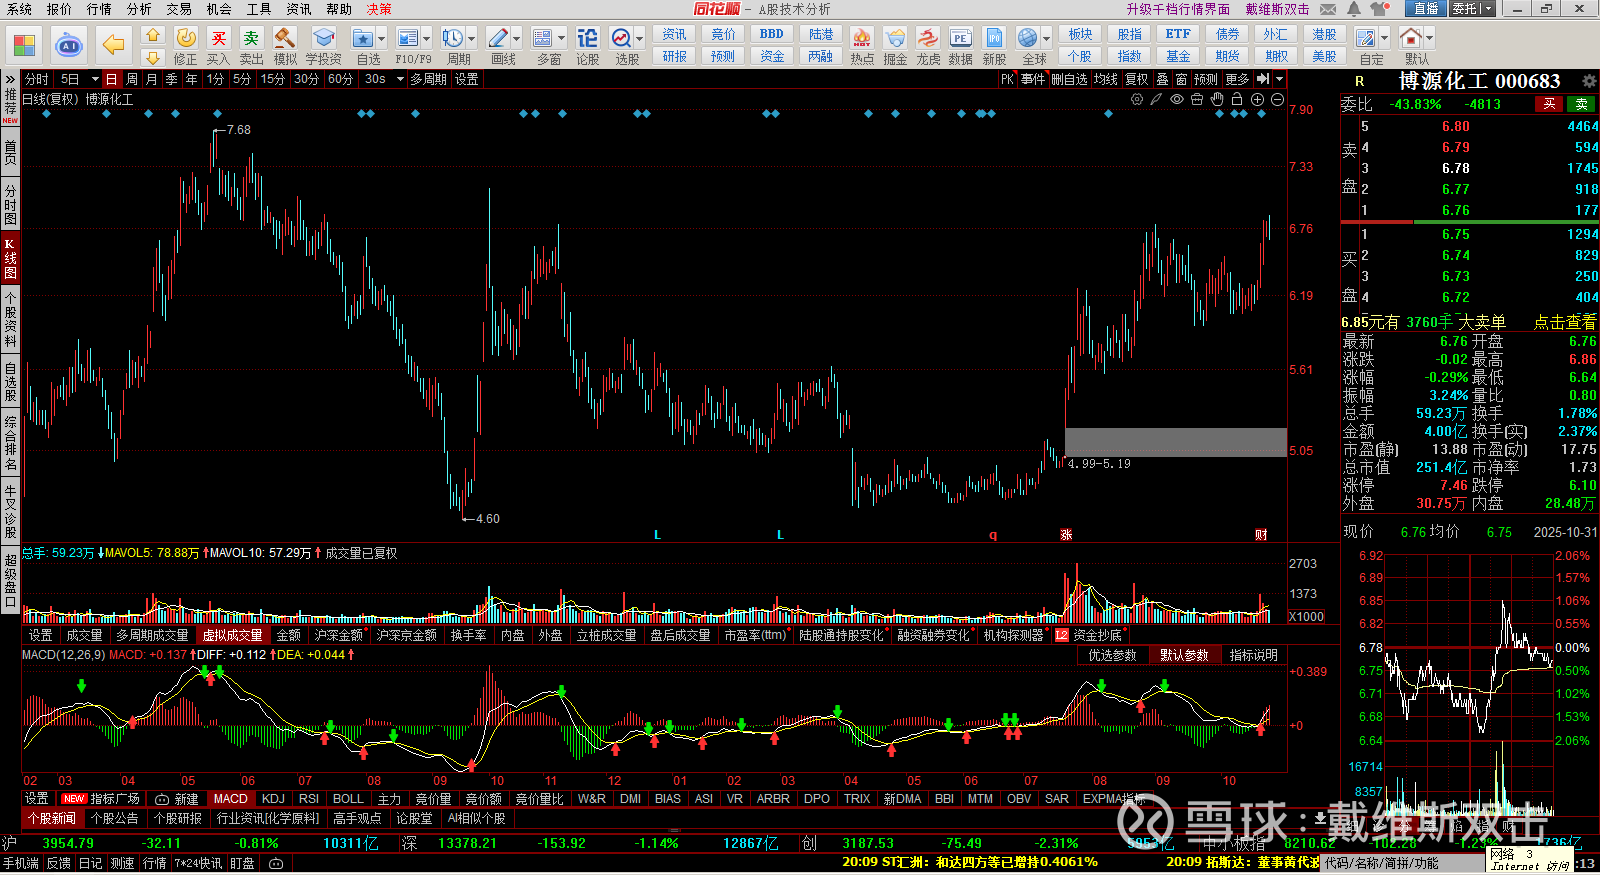Image resolution: width=1600 pixels, height=875 pixels.
Task: Open dropdown arrow next to 自选 icon
Action: coord(382,39)
